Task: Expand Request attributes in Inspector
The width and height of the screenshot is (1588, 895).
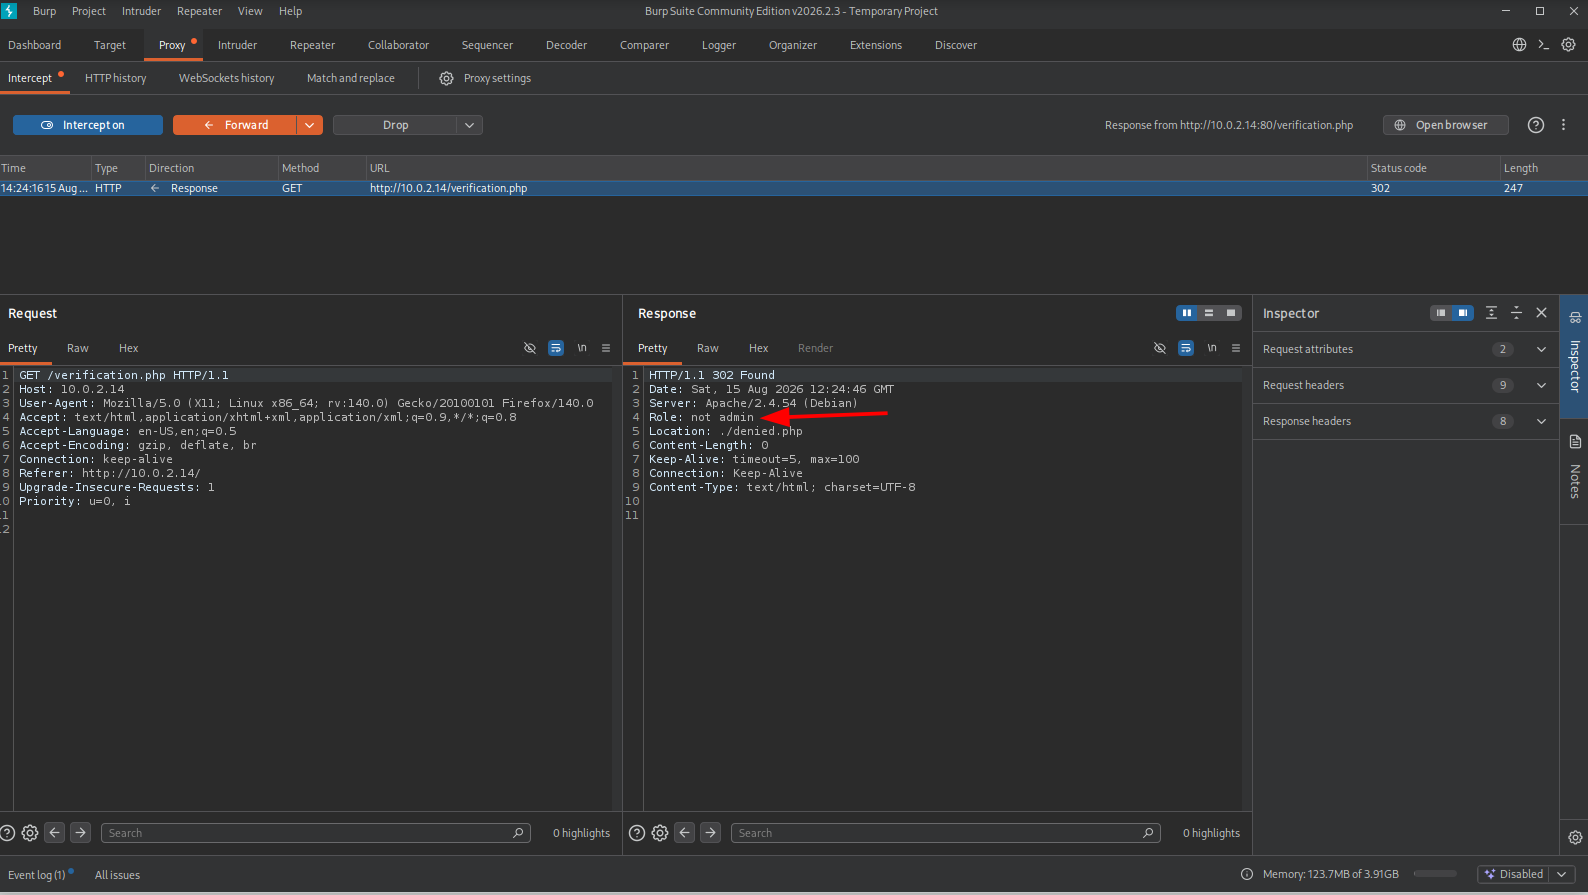Action: (x=1405, y=349)
